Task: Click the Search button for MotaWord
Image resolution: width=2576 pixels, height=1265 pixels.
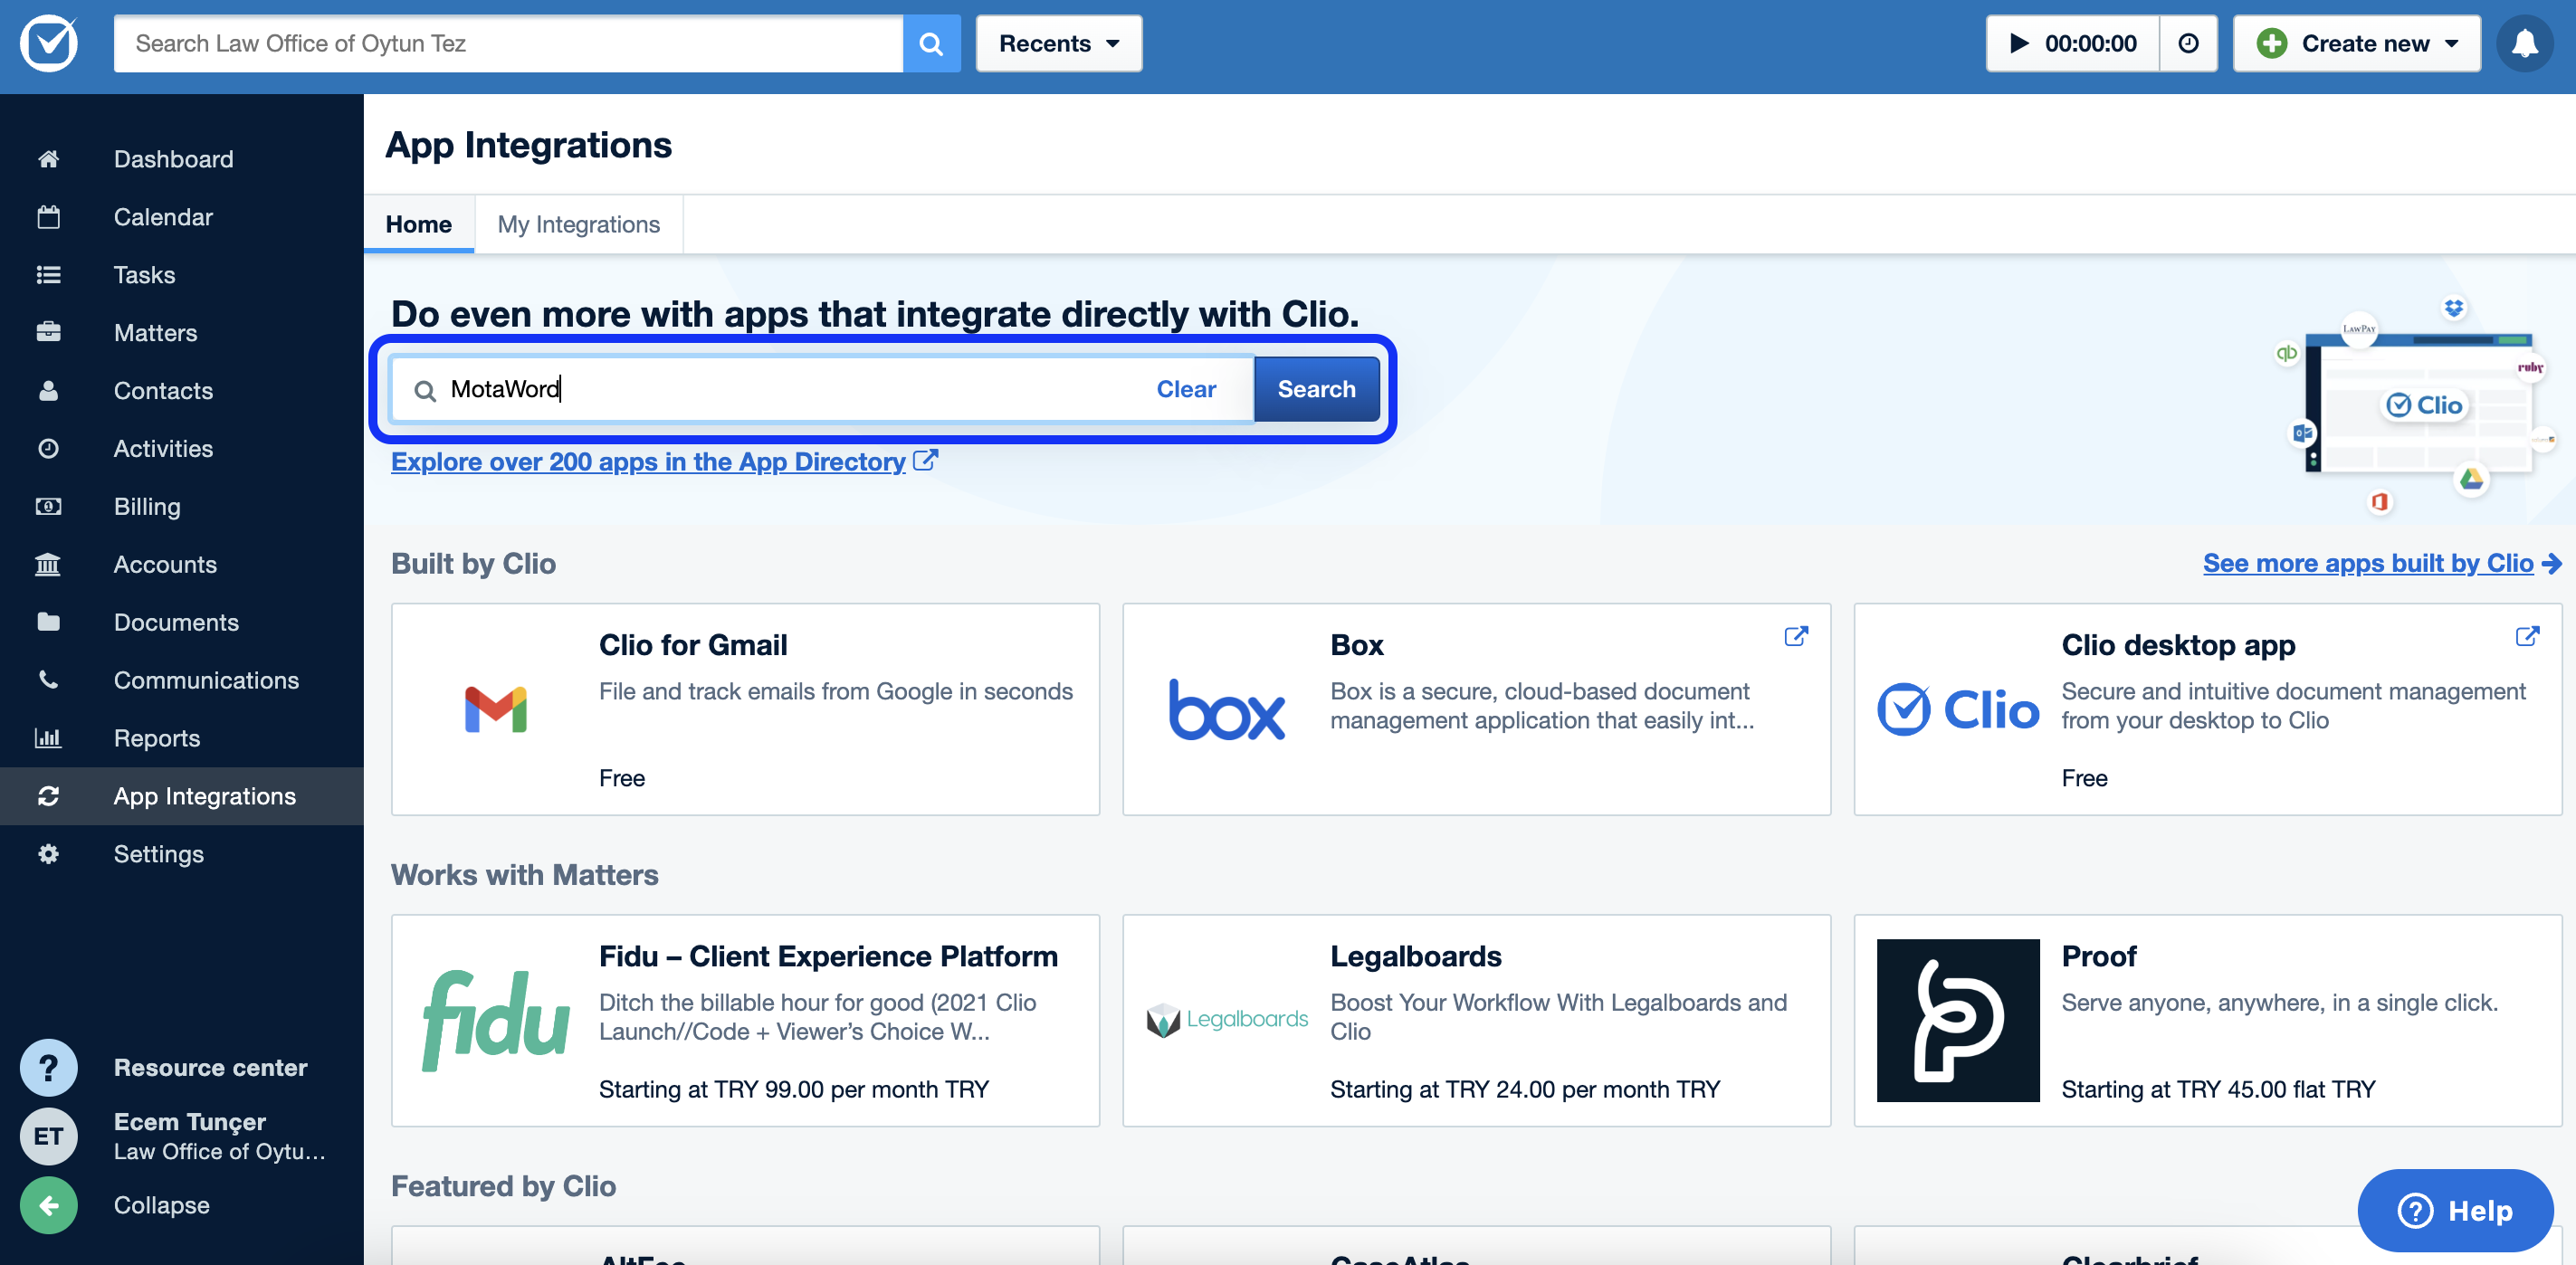Action: (1316, 389)
